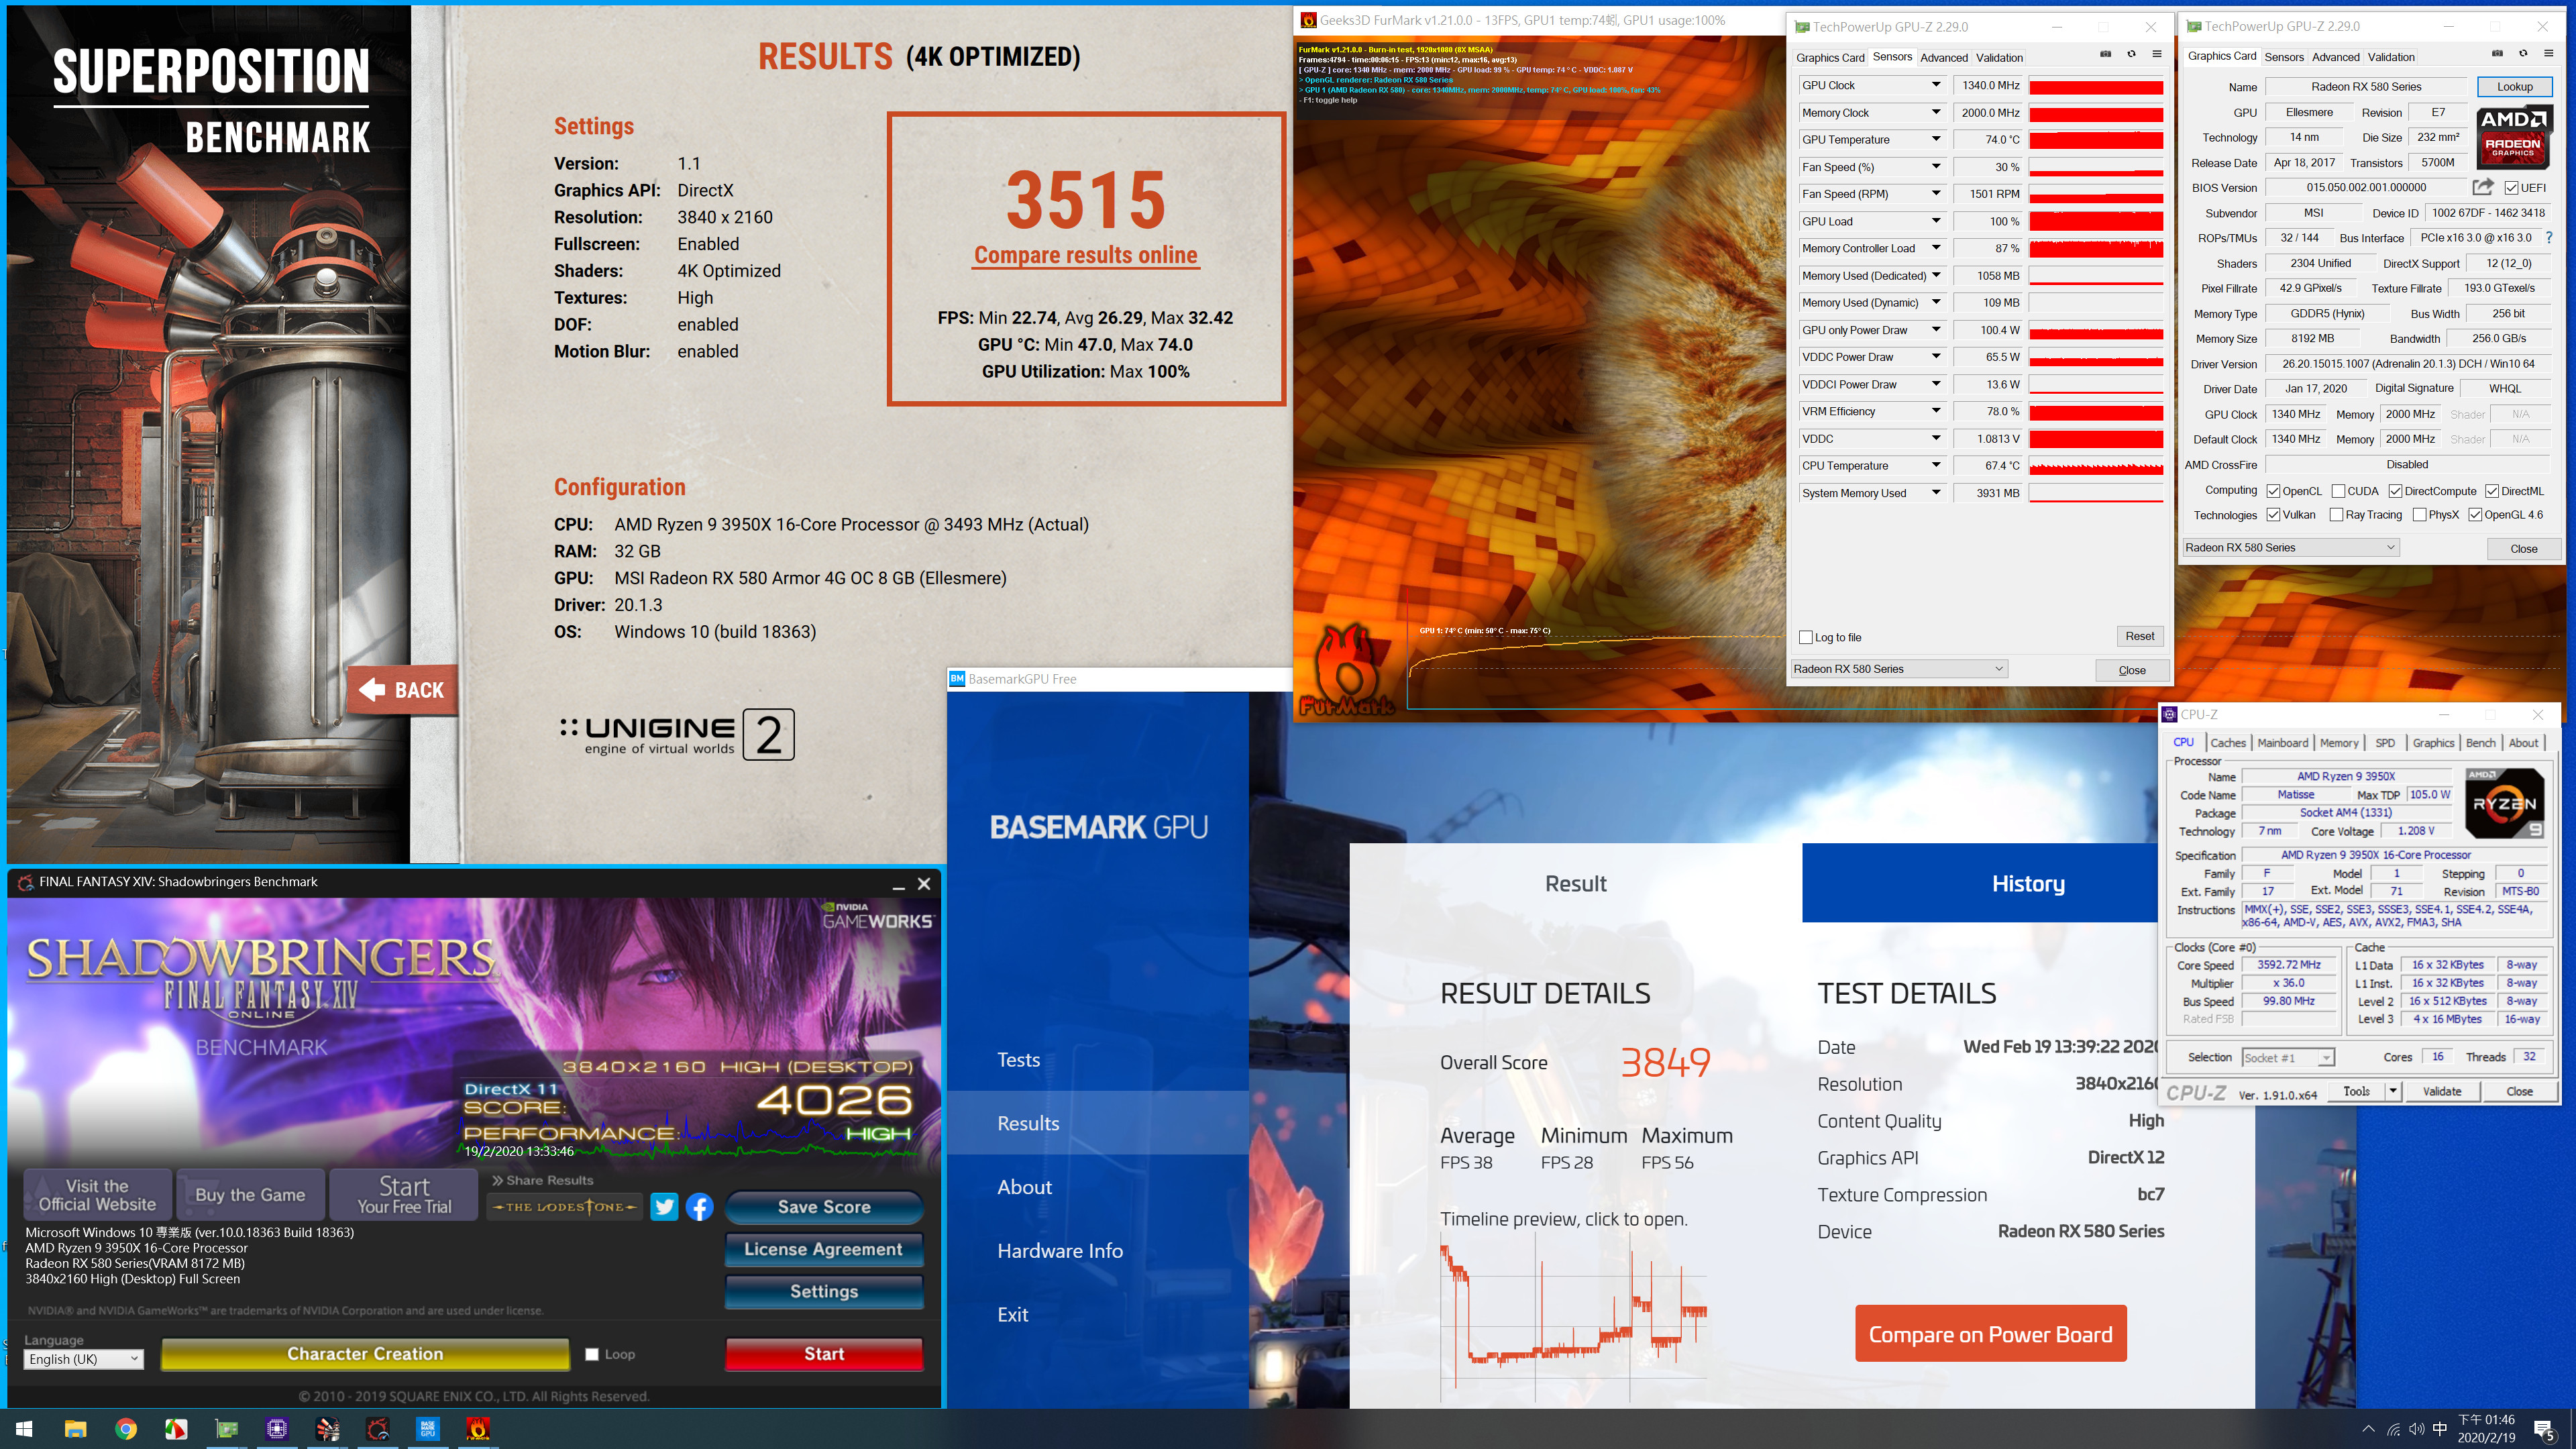
Task: Enable the Log to file checkbox
Action: click(x=1806, y=637)
